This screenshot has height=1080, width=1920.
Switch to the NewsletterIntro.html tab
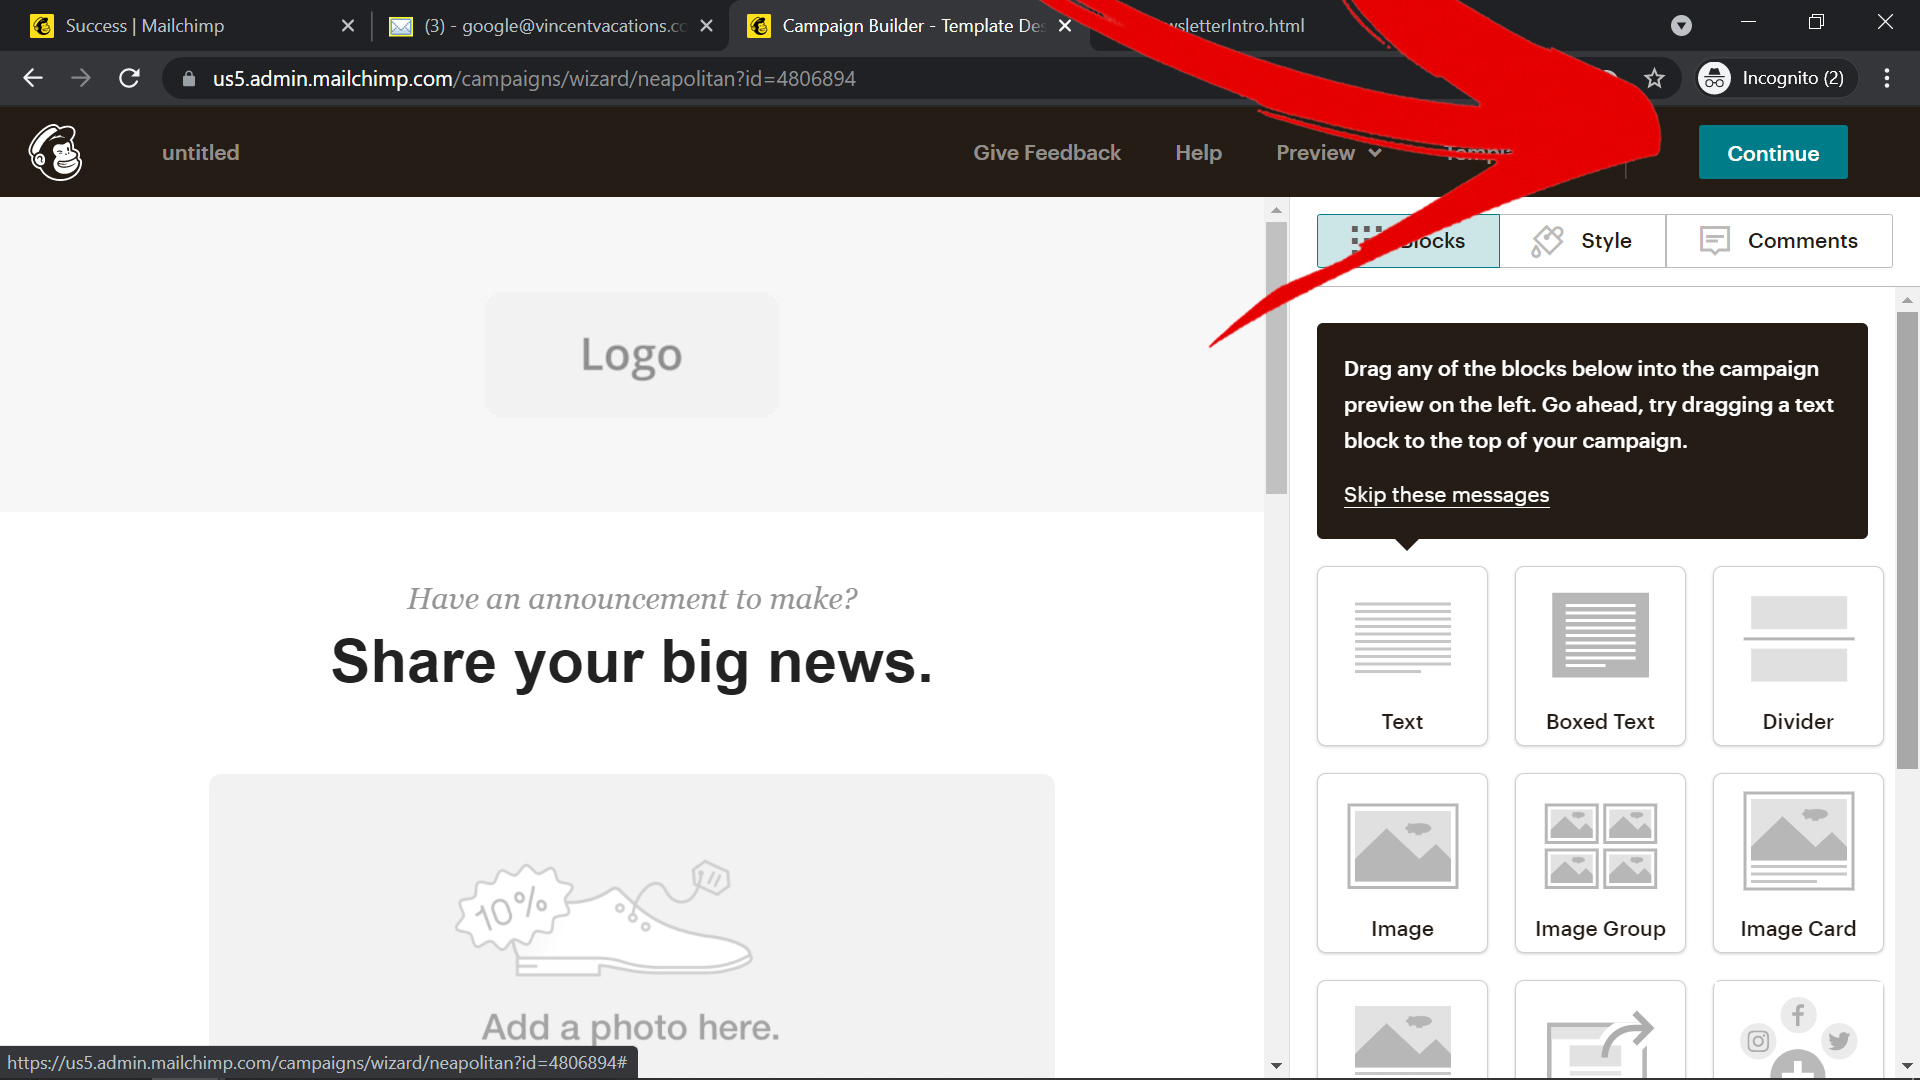1235,26
